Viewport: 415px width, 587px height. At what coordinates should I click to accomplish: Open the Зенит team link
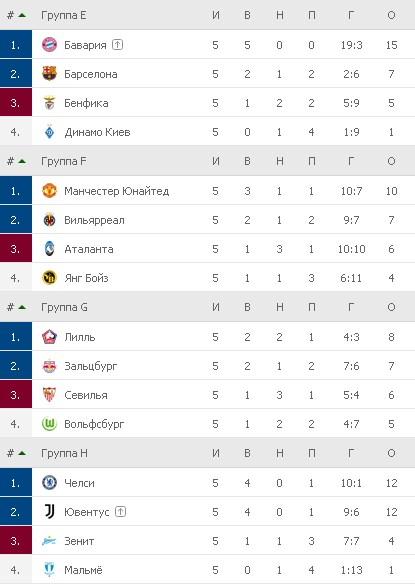79,541
